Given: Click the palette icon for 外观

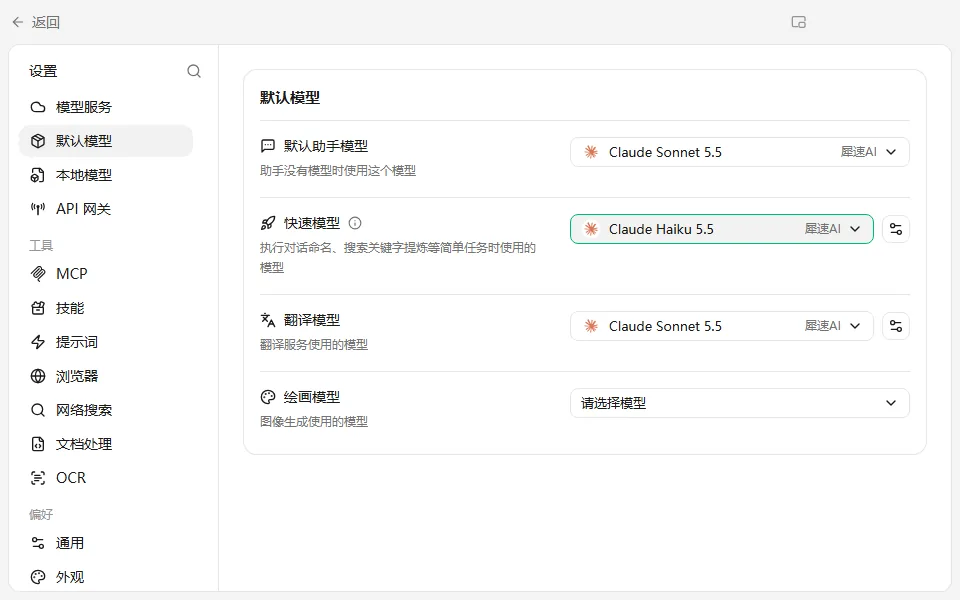Looking at the screenshot, I should [38, 577].
